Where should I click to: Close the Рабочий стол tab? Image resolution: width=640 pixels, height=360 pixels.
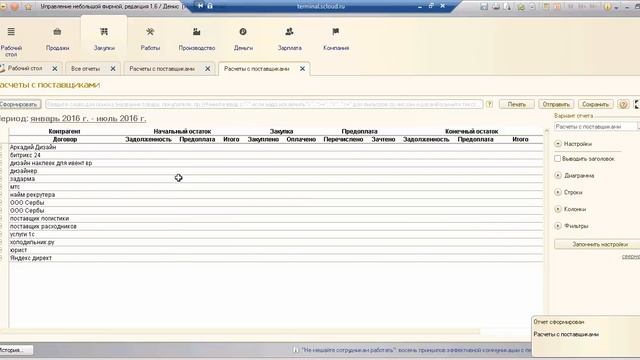pyautogui.click(x=55, y=69)
